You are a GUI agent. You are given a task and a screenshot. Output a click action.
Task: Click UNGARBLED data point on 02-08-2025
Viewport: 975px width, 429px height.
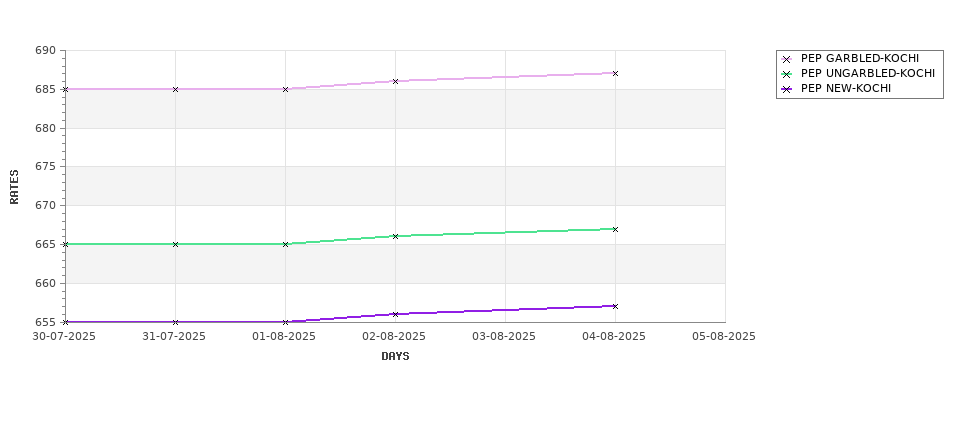click(395, 236)
